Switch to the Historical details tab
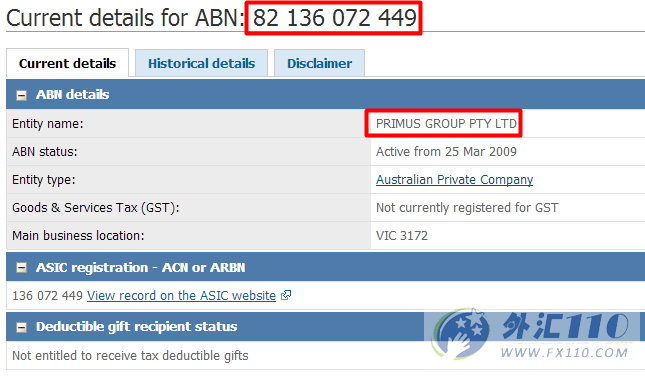This screenshot has width=645, height=377. 202,63
